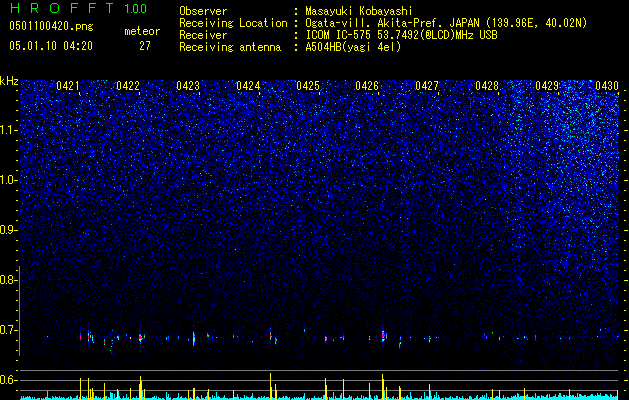Click the 0426 time marker
The width and height of the screenshot is (629, 400).
[367, 86]
